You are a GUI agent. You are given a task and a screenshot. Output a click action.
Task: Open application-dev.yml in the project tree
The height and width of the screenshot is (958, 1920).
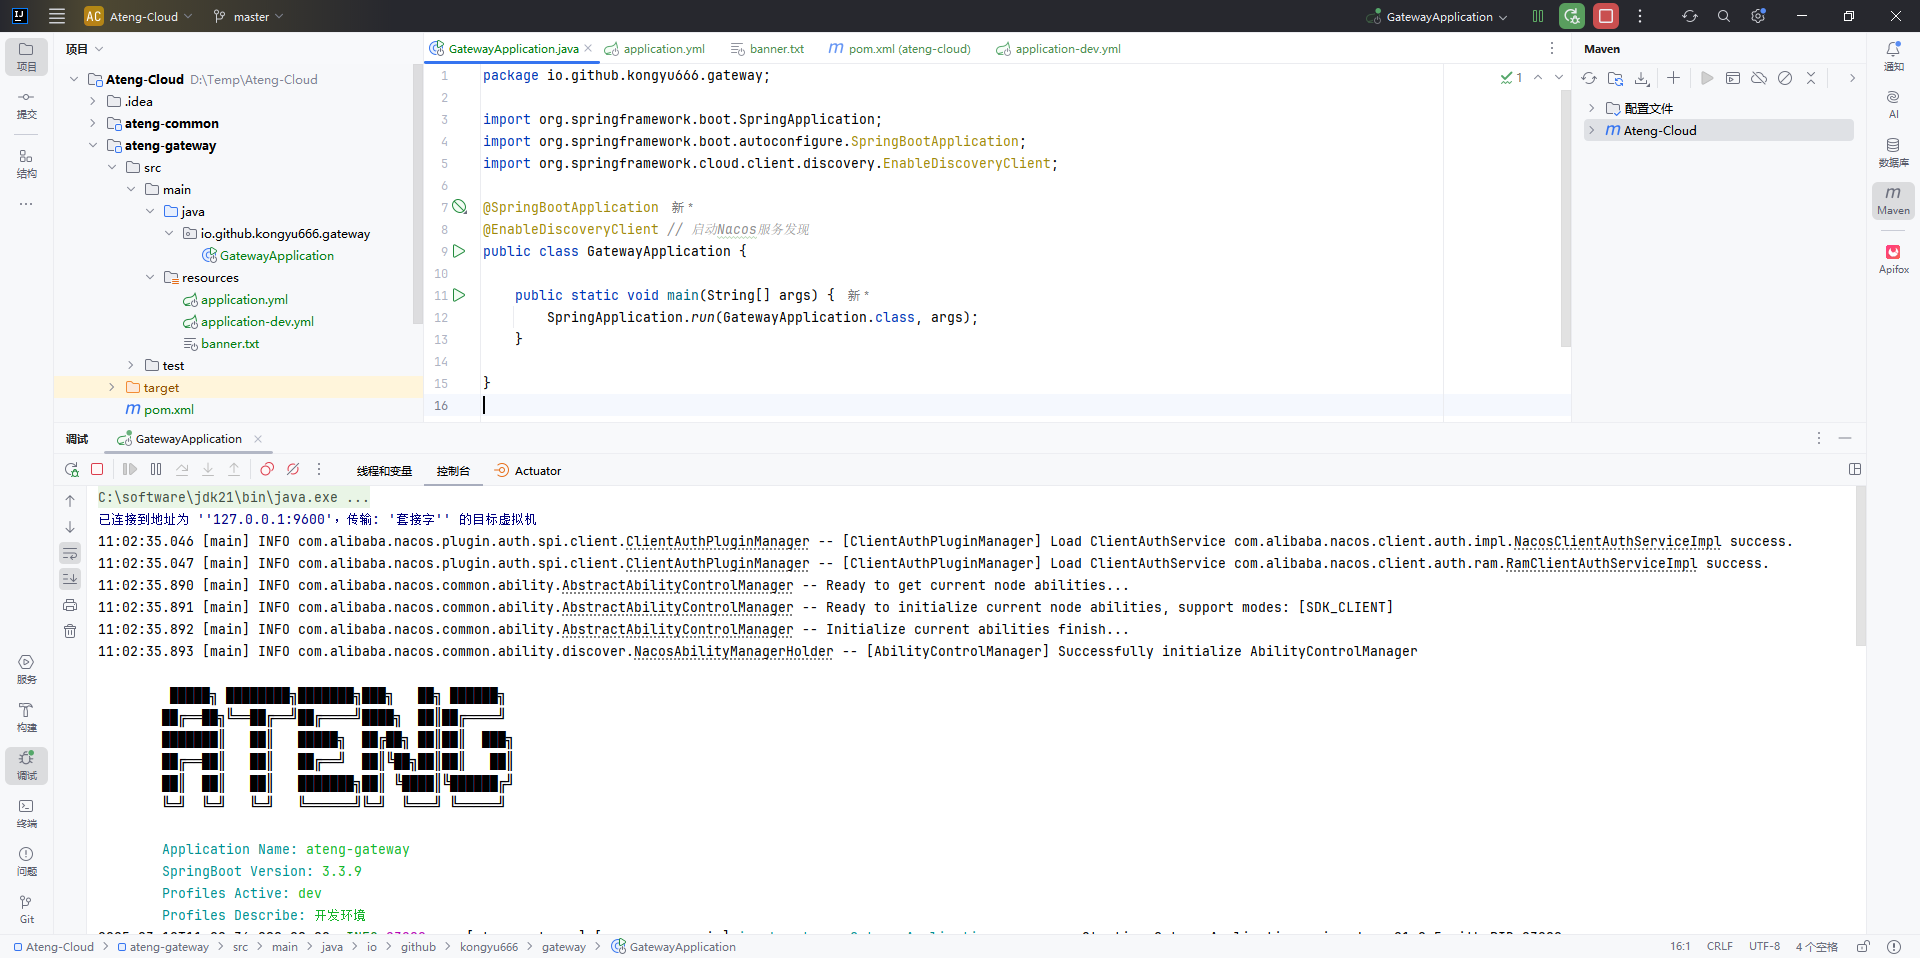257,322
